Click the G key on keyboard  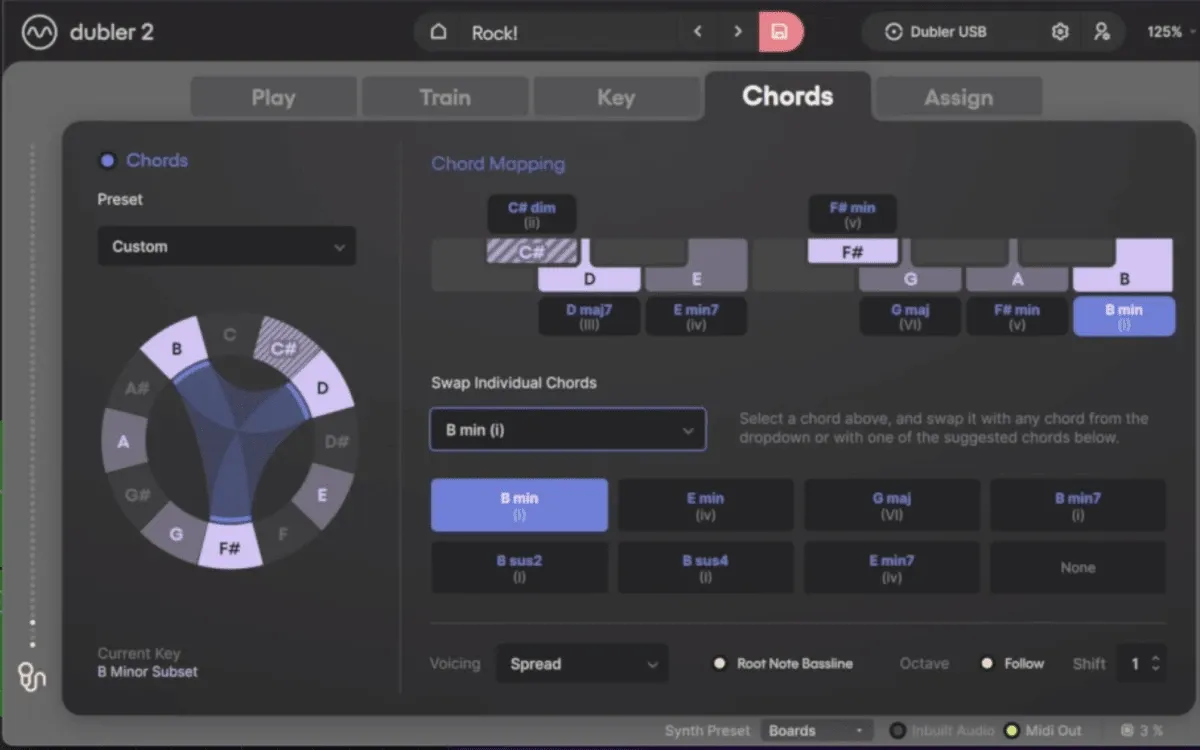click(x=911, y=279)
